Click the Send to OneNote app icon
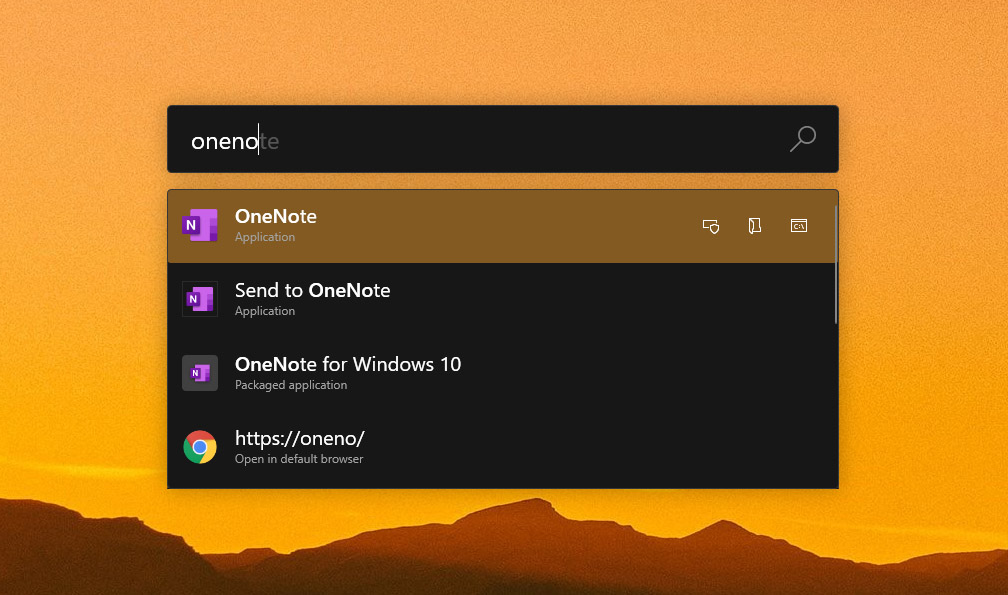The height and width of the screenshot is (595, 1008). (200, 299)
